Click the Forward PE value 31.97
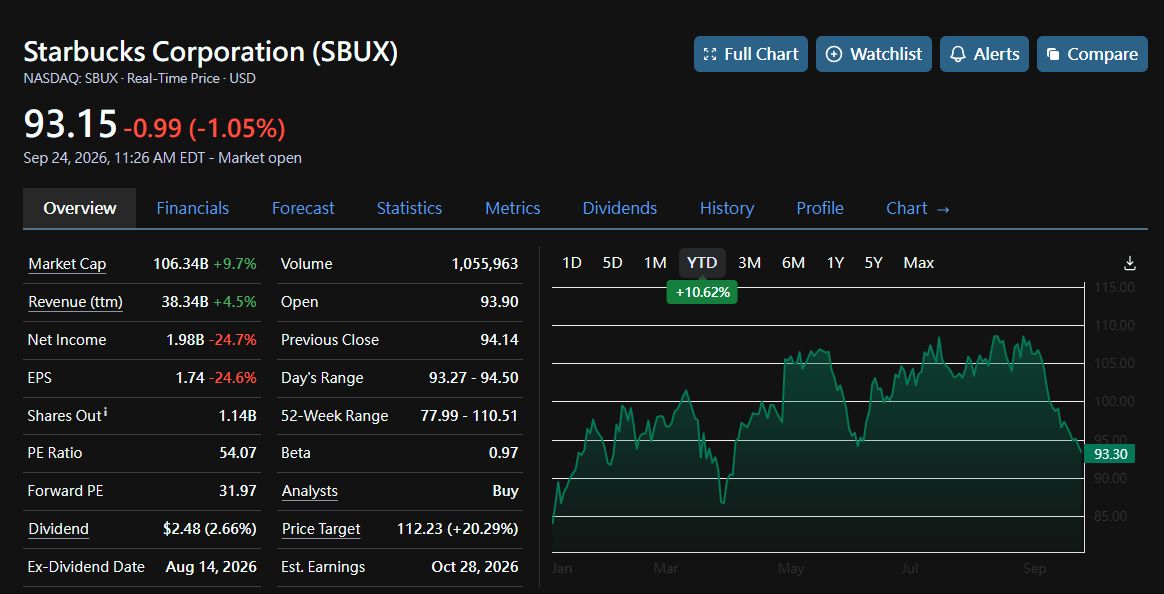Image resolution: width=1164 pixels, height=594 pixels. pyautogui.click(x=238, y=491)
